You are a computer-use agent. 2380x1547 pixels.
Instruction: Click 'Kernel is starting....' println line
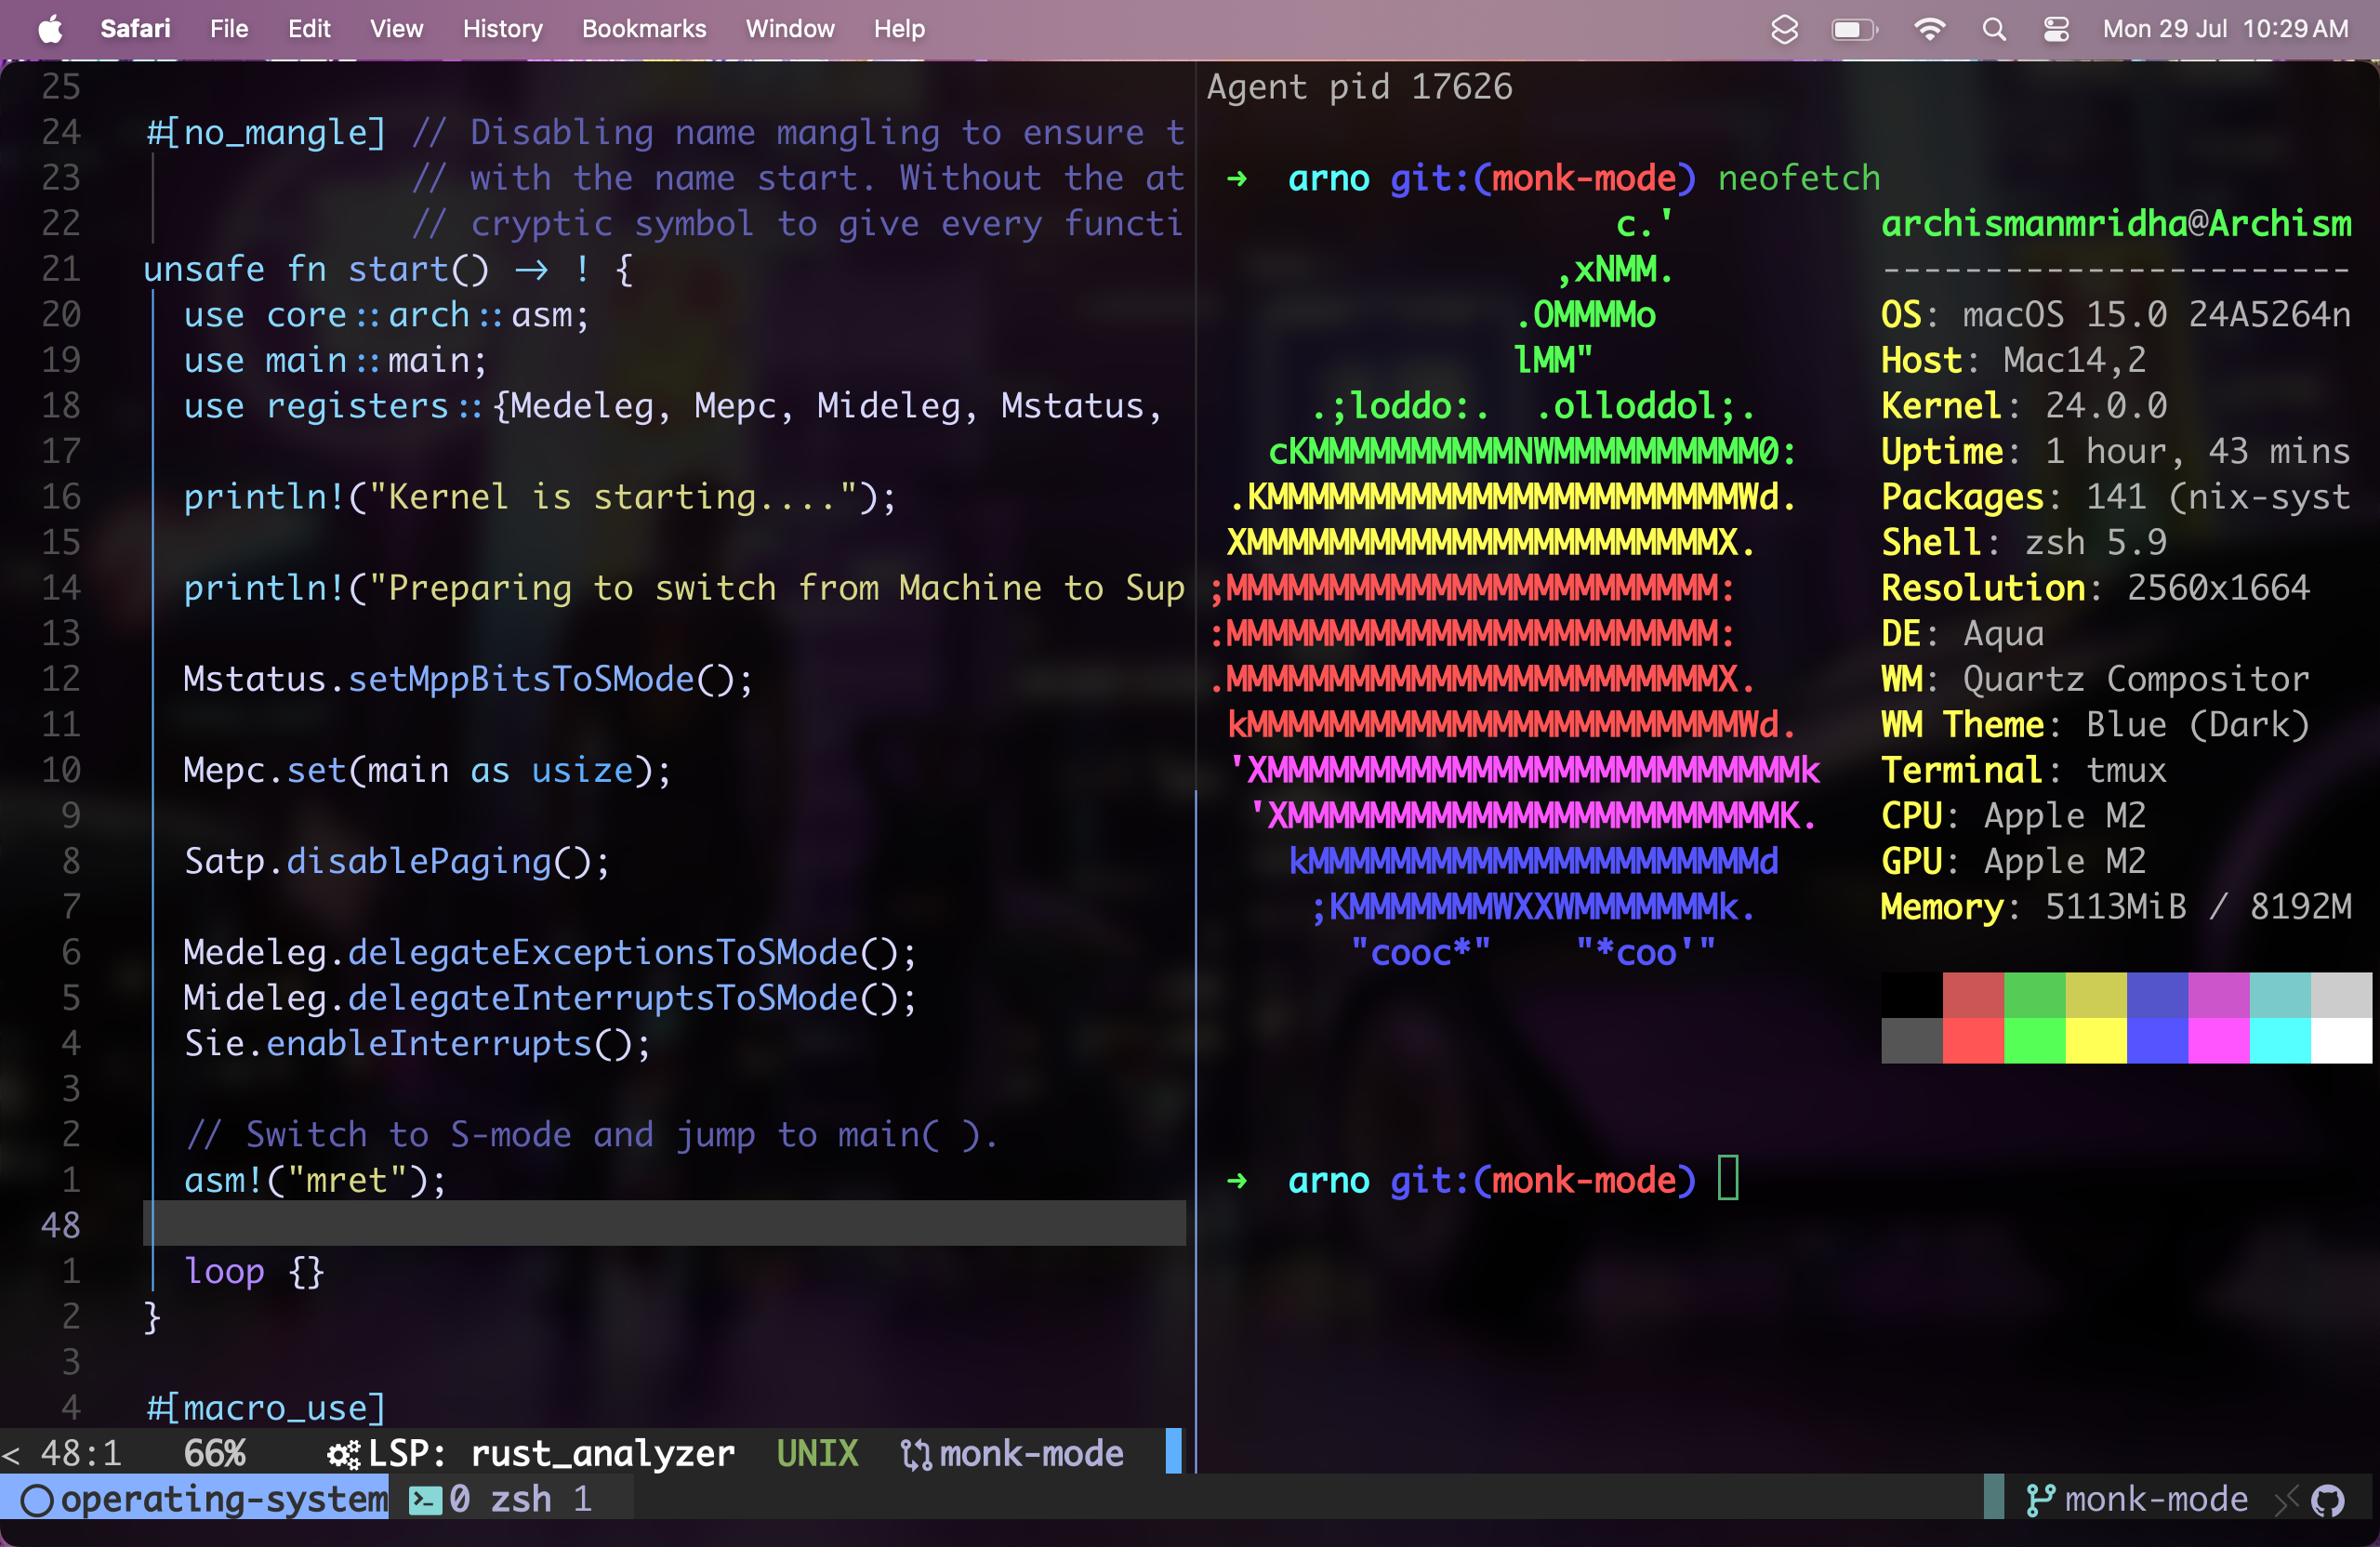tap(540, 497)
